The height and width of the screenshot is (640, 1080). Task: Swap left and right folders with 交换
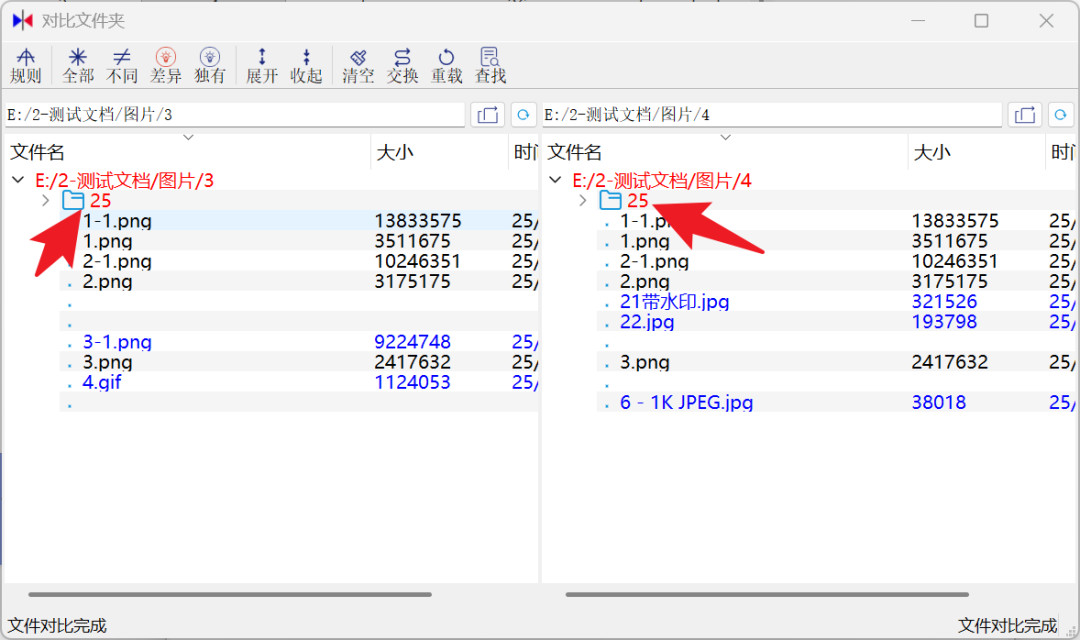click(402, 66)
